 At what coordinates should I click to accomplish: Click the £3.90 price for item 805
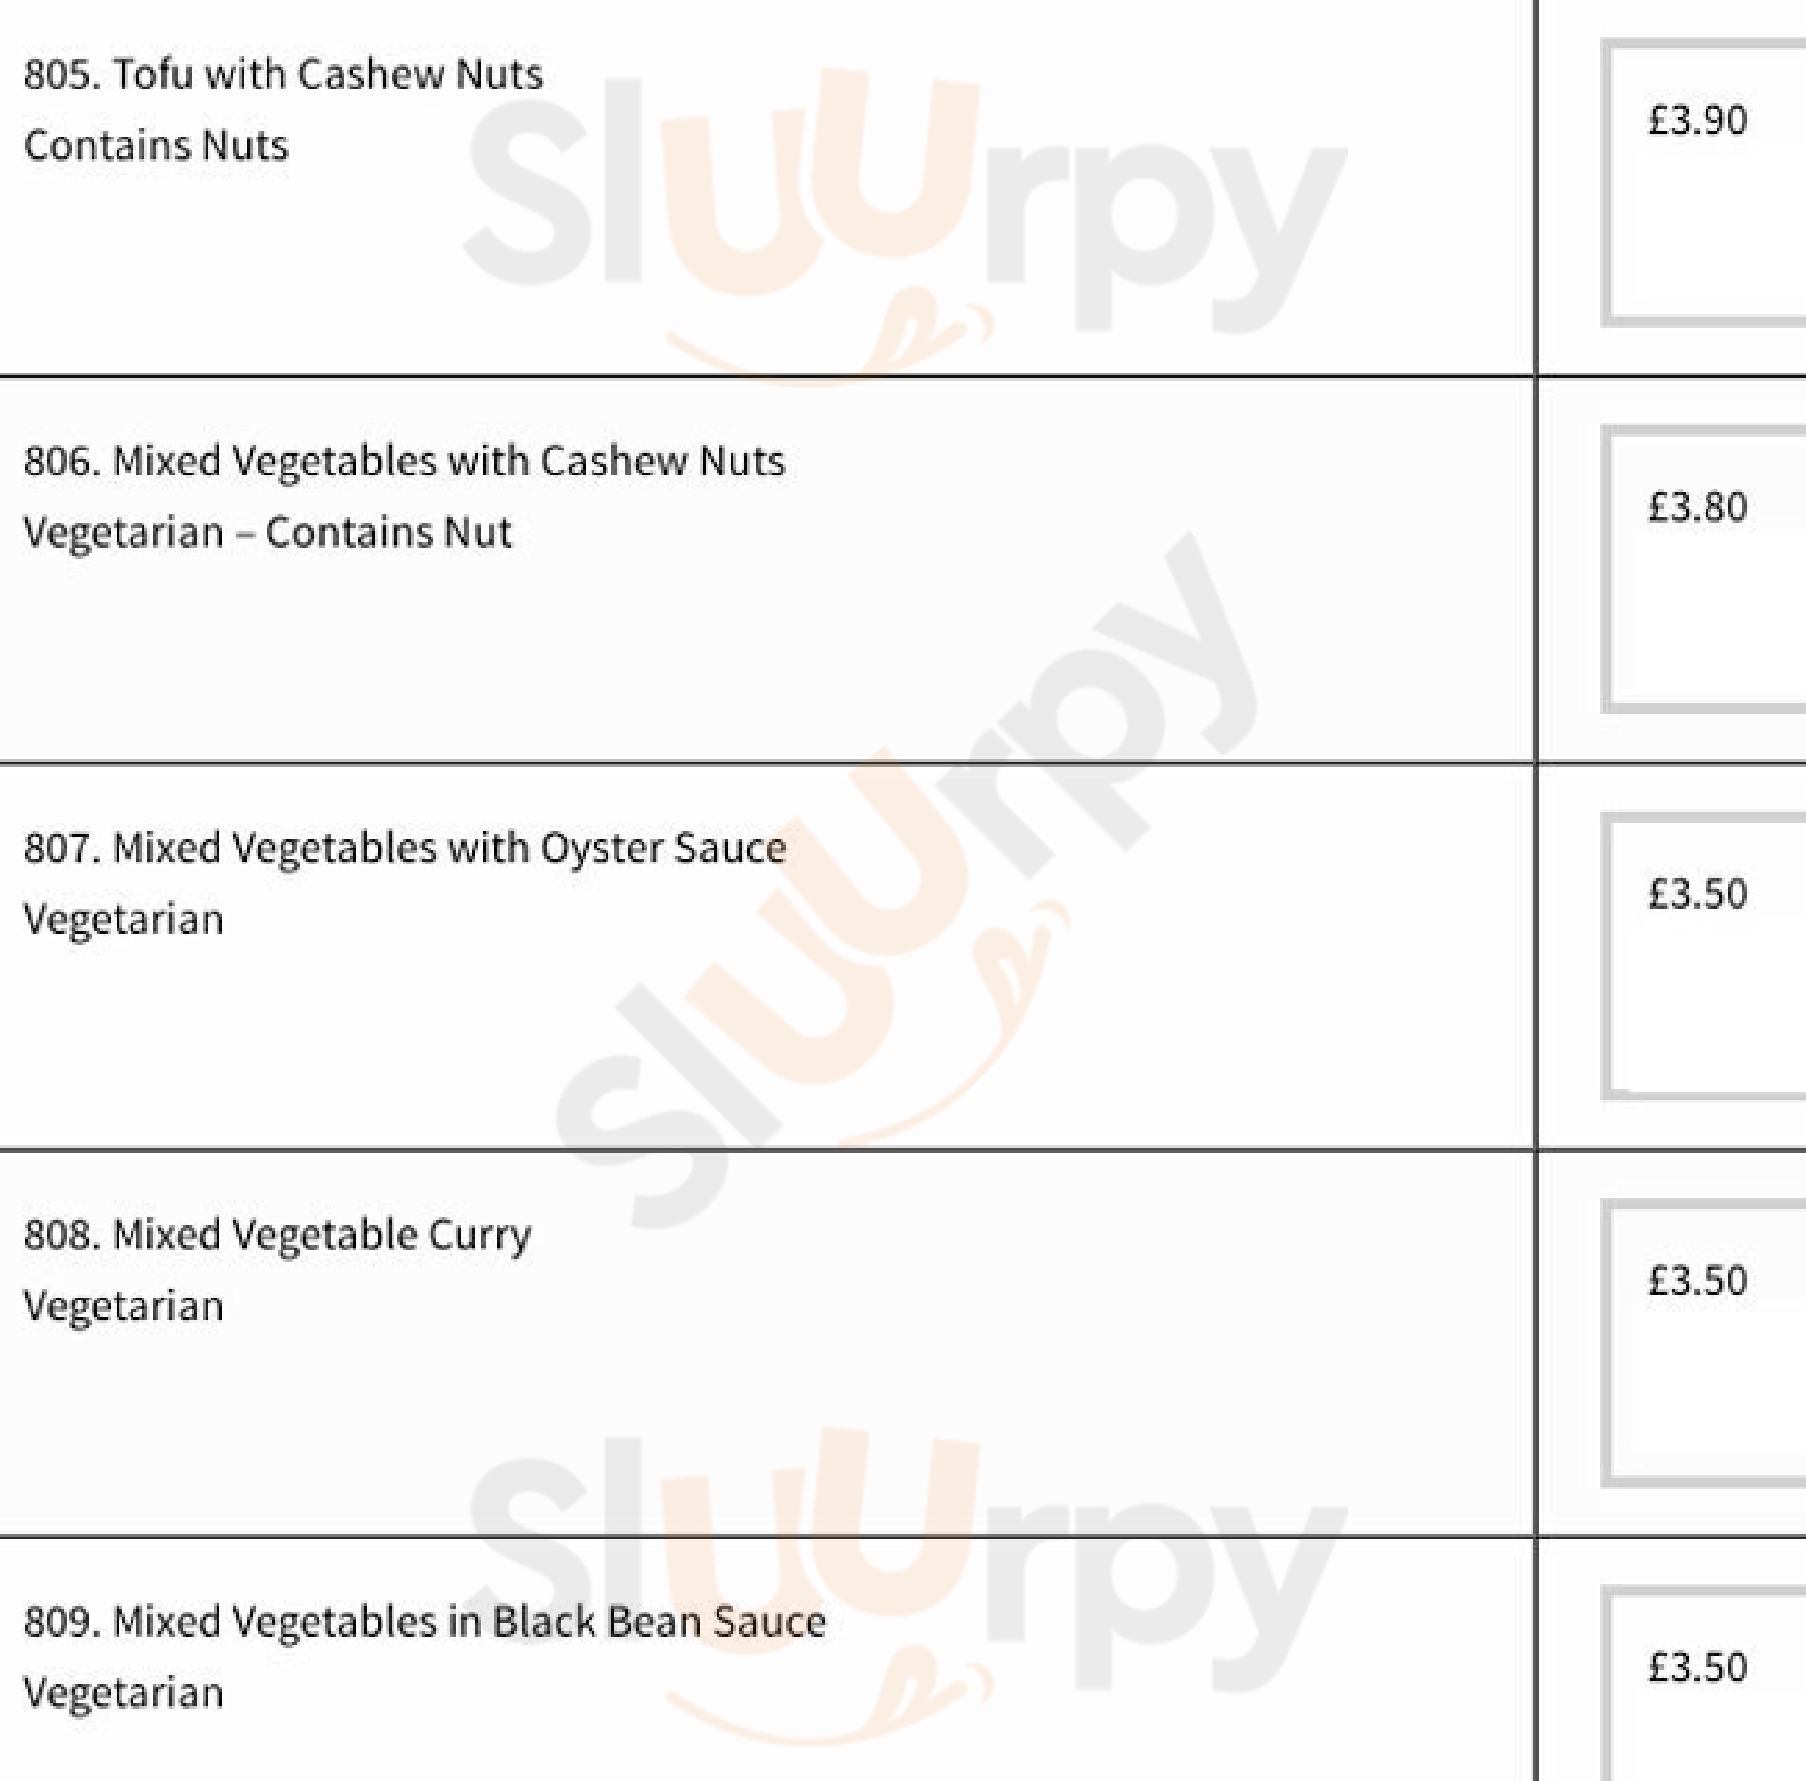coord(1697,121)
